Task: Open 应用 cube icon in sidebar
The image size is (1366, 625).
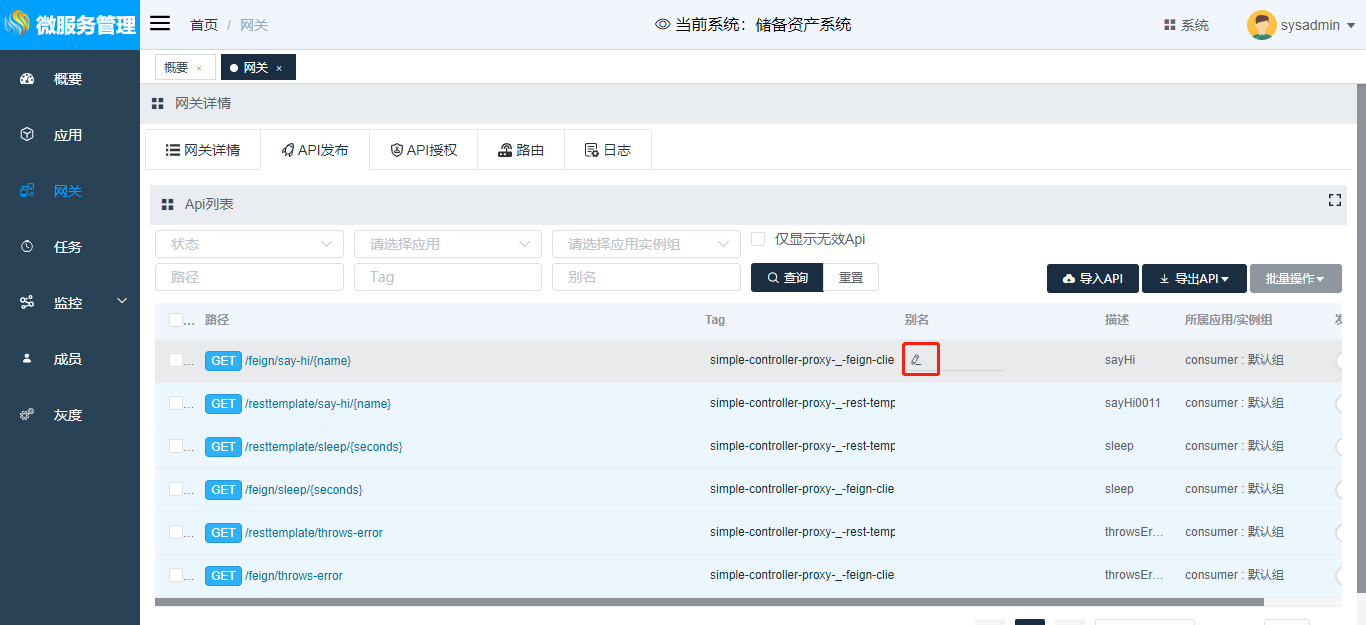Action: [27, 135]
